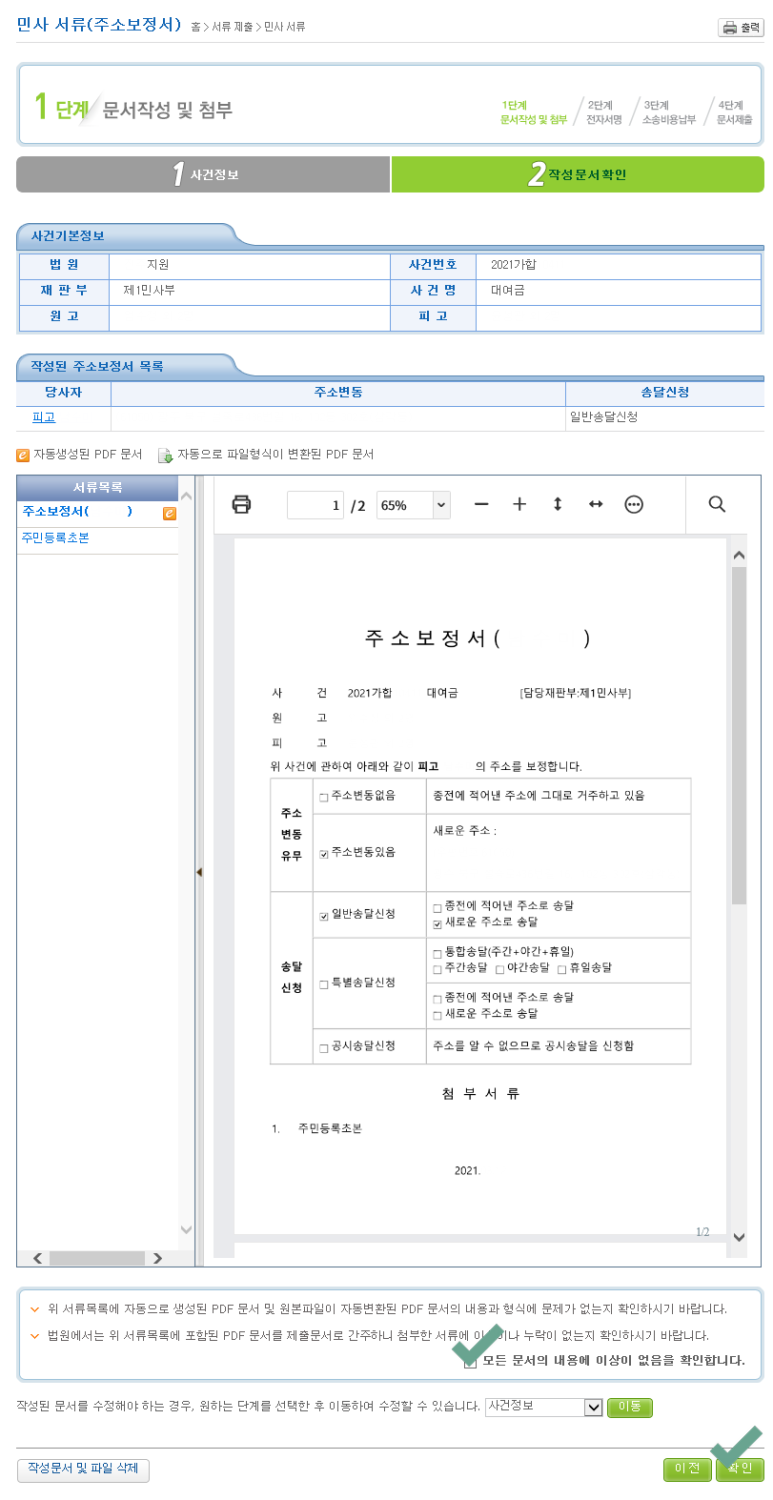Click 서류 제출 breadcrumb text

232,27
